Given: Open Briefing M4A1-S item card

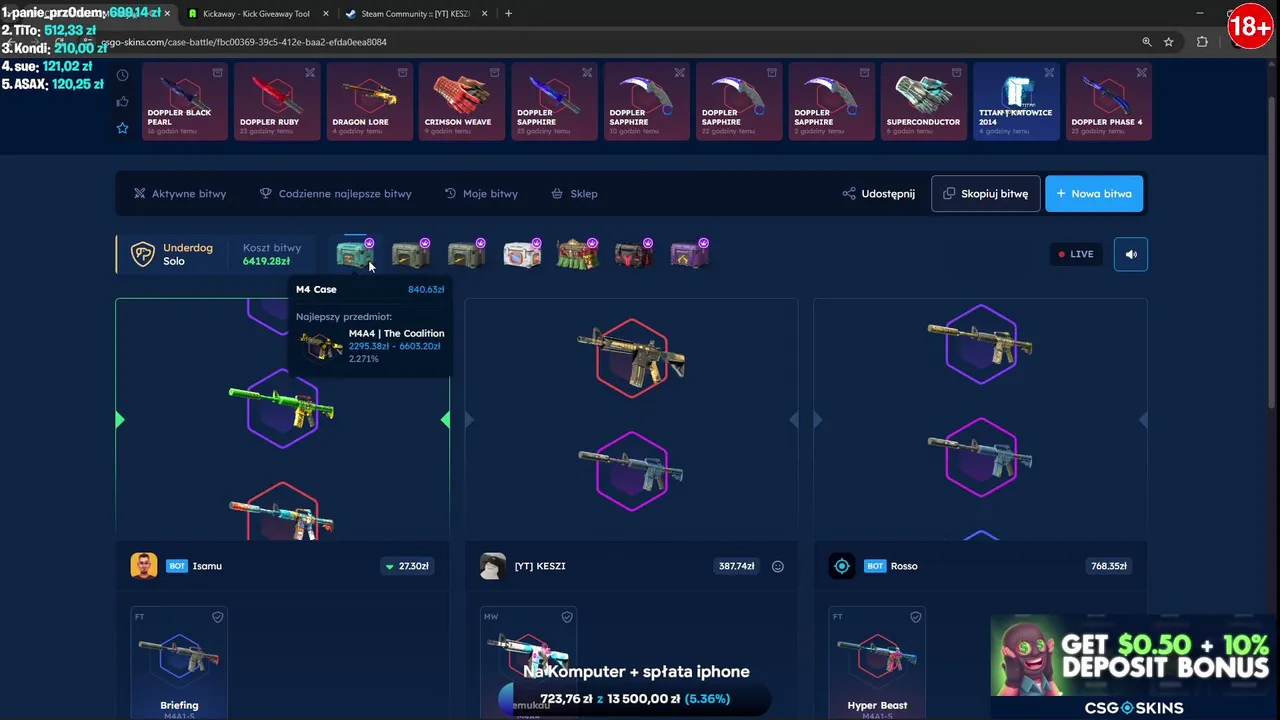Looking at the screenshot, I should [x=179, y=663].
